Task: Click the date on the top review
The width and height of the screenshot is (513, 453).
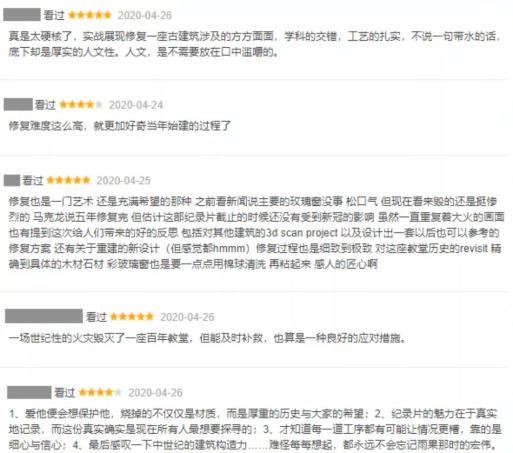Action: coord(145,15)
